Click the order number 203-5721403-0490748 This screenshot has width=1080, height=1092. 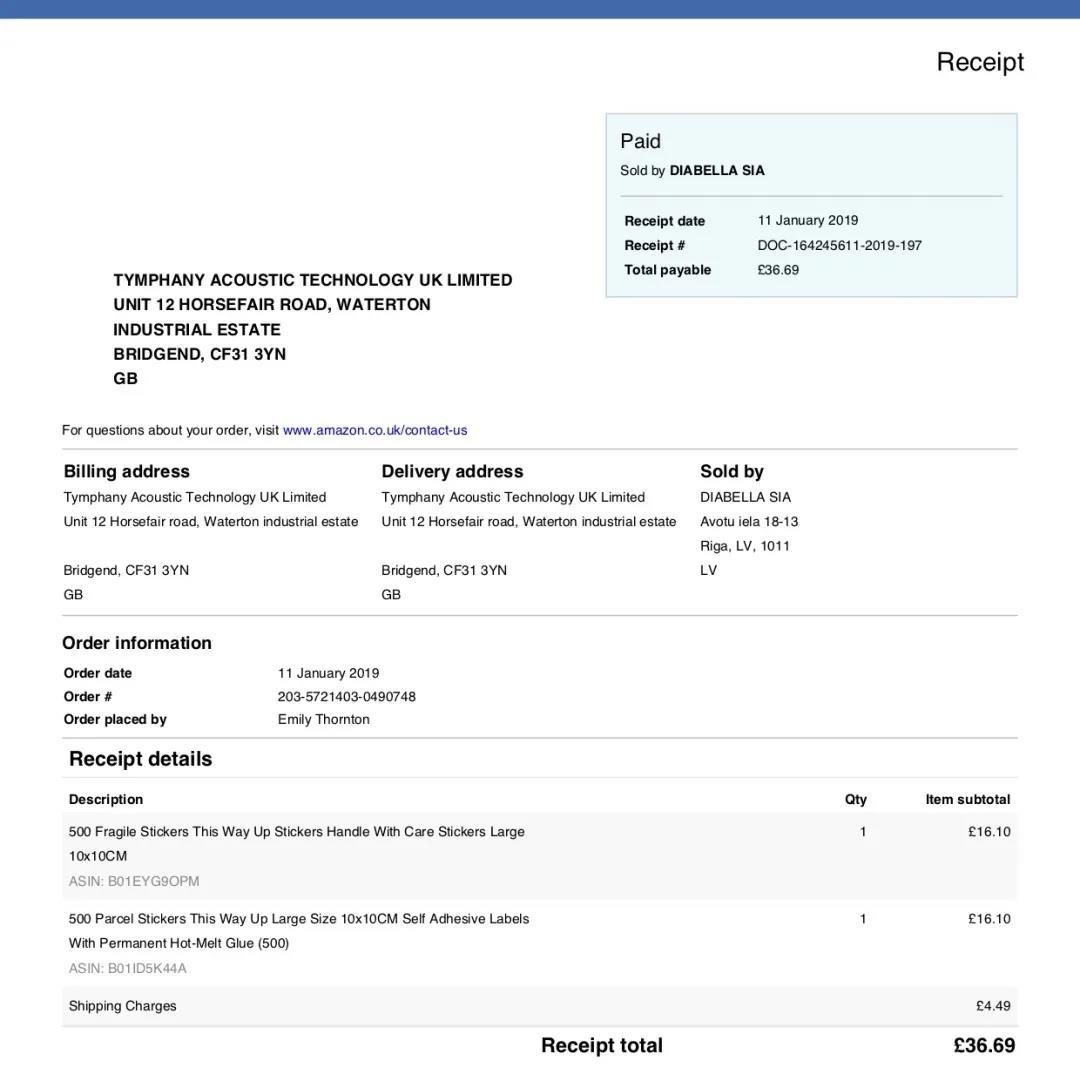347,696
